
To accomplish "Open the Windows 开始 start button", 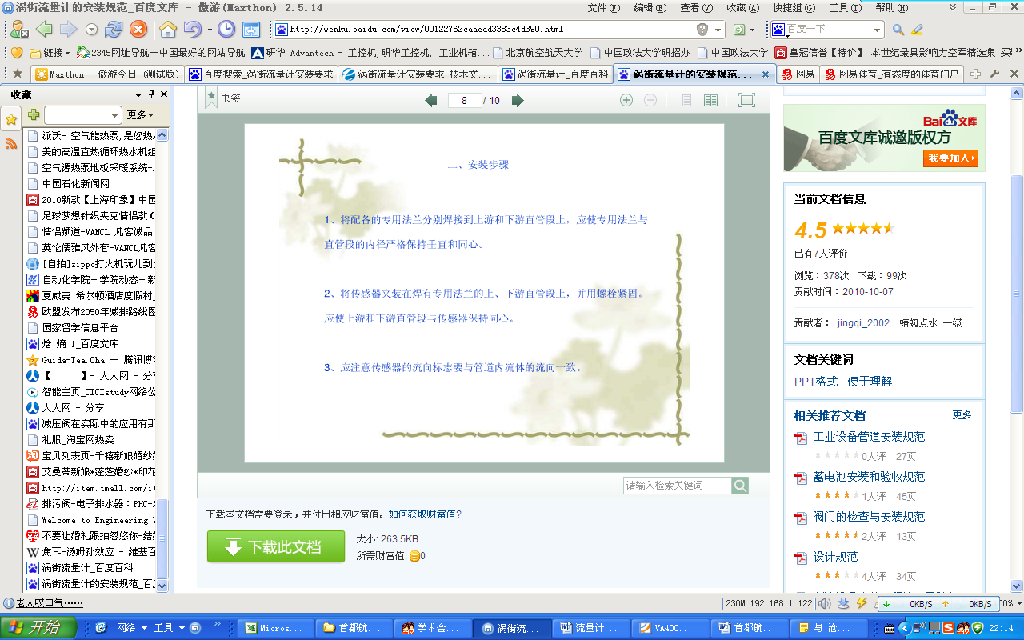I will click(x=37, y=628).
